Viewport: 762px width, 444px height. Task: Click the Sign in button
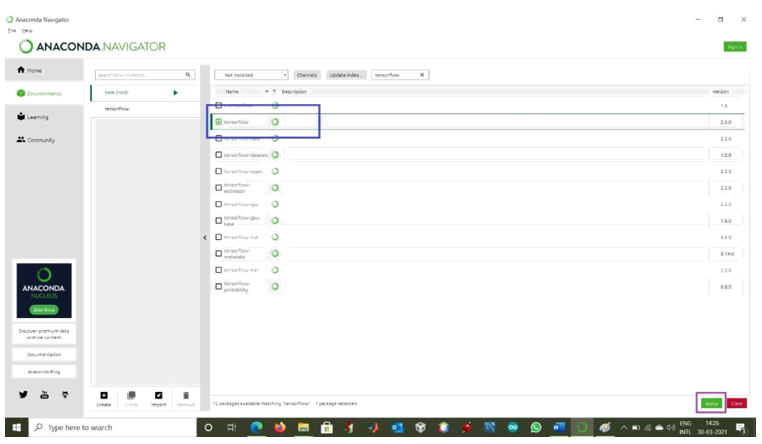coord(735,47)
